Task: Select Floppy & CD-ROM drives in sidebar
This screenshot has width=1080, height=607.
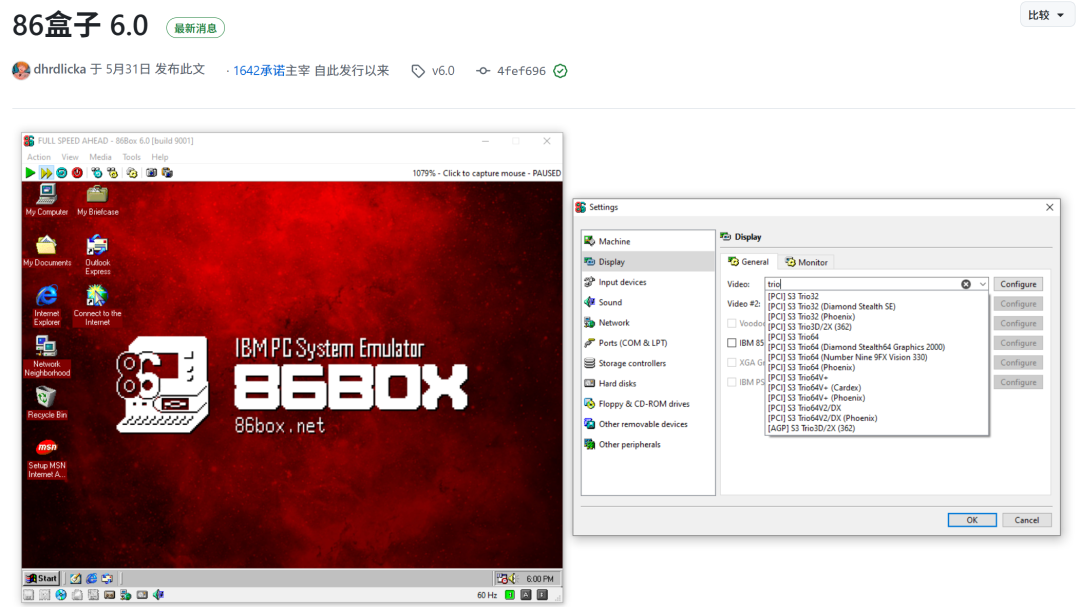Action: point(647,404)
